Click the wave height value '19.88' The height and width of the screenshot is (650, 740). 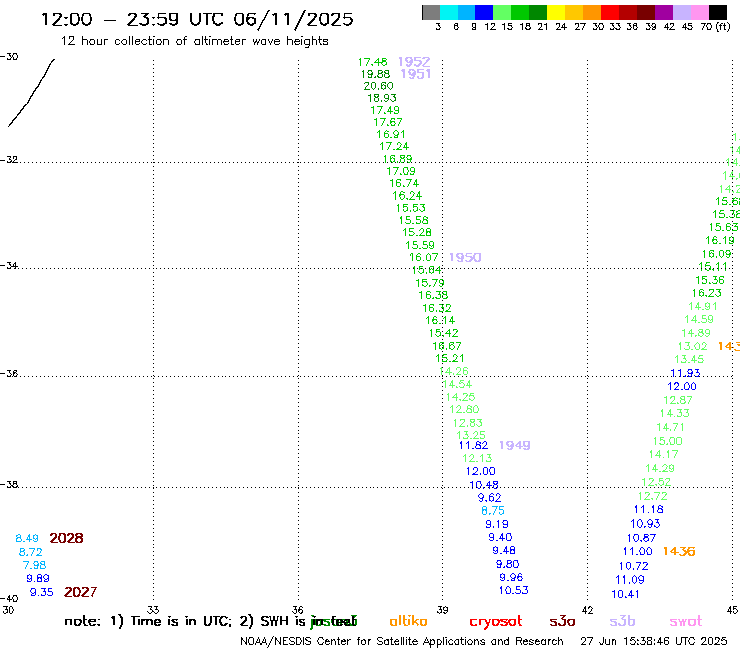(x=375, y=74)
